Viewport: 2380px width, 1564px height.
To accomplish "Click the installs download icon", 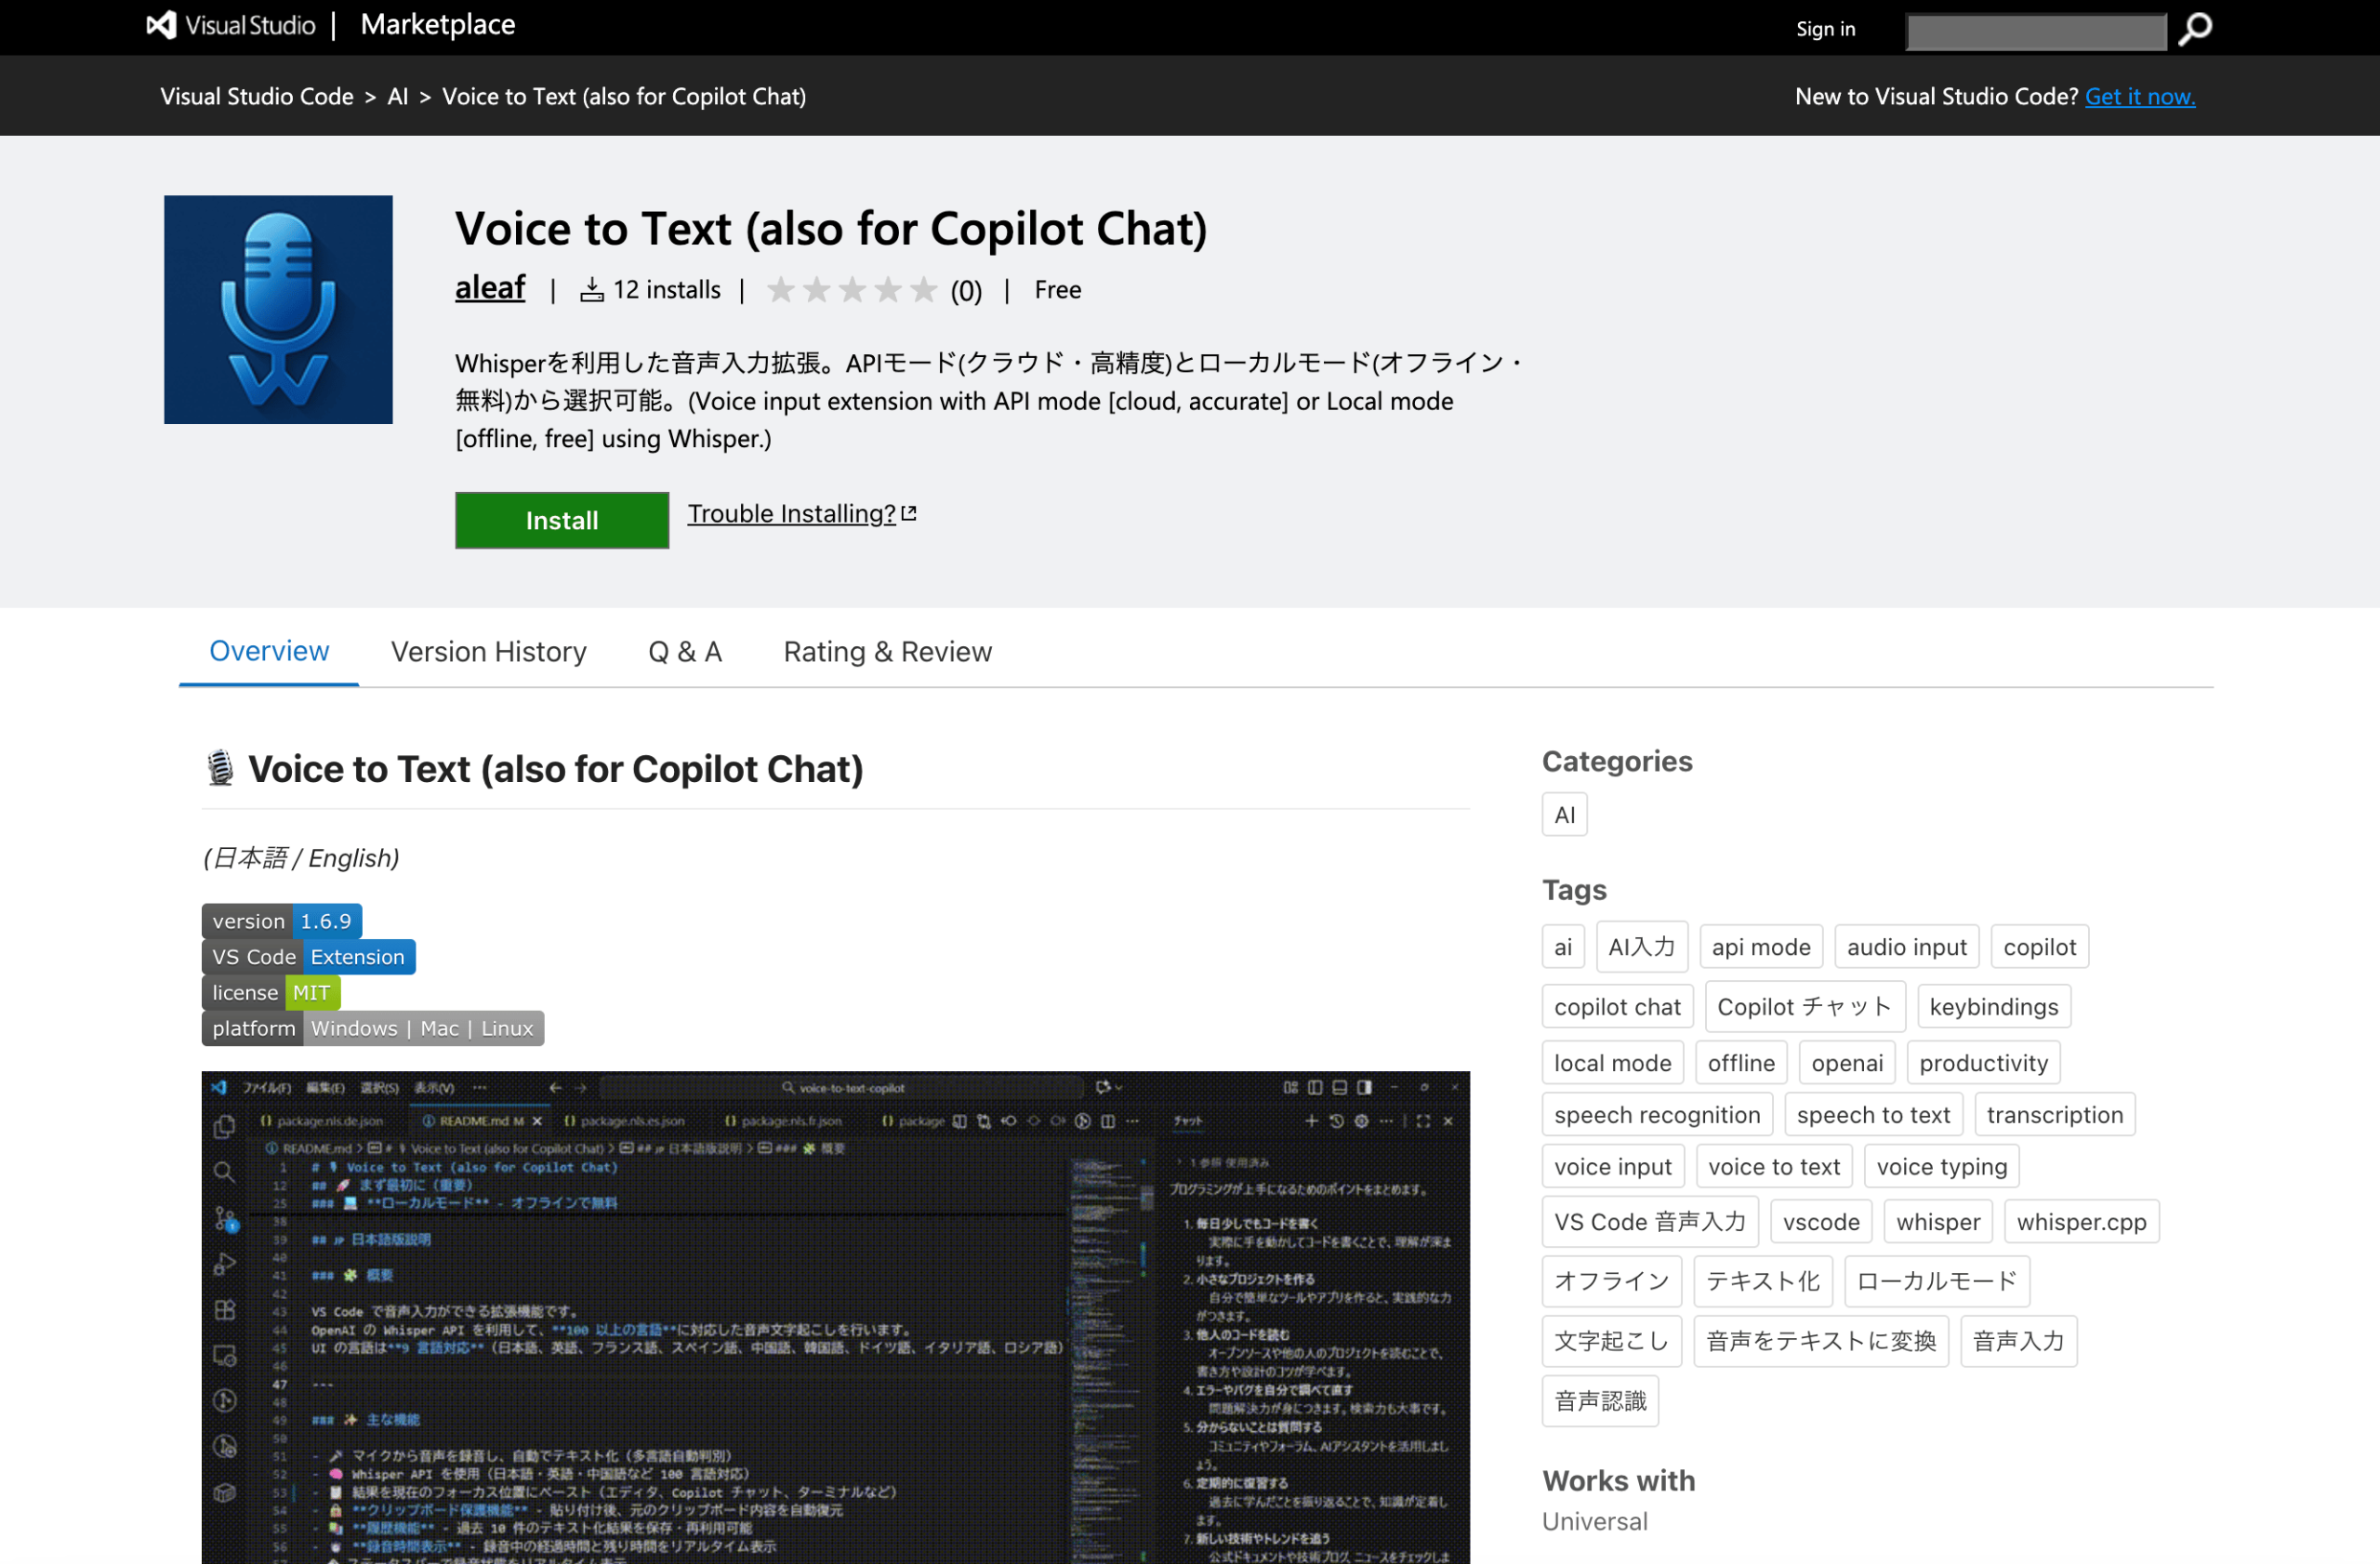I will [592, 291].
